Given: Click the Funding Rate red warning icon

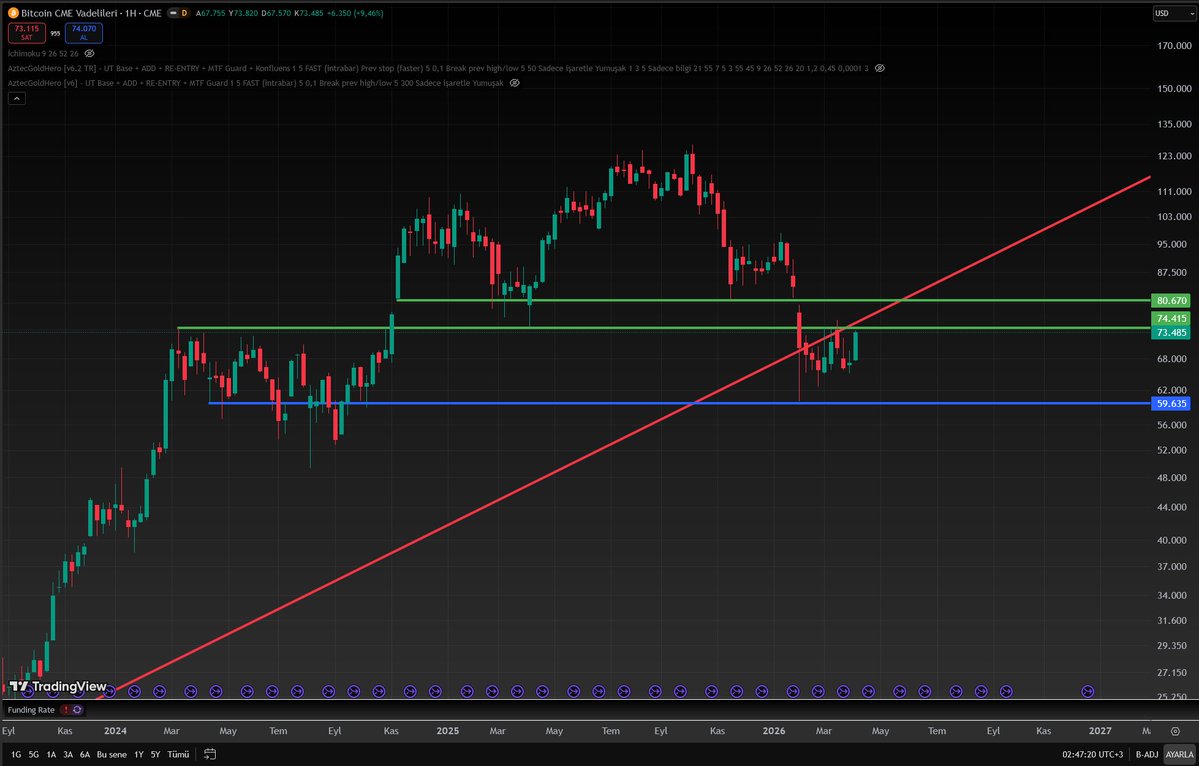Looking at the screenshot, I should click(x=65, y=709).
